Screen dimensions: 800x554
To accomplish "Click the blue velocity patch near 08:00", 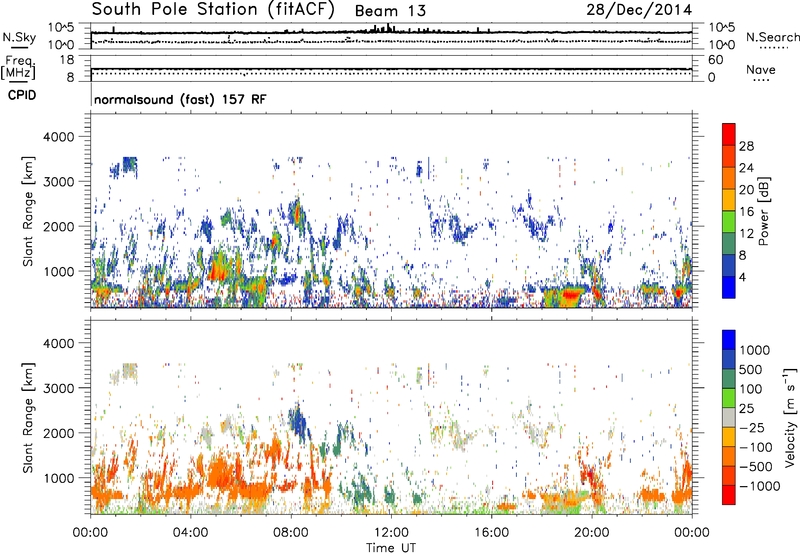I will tap(298, 422).
